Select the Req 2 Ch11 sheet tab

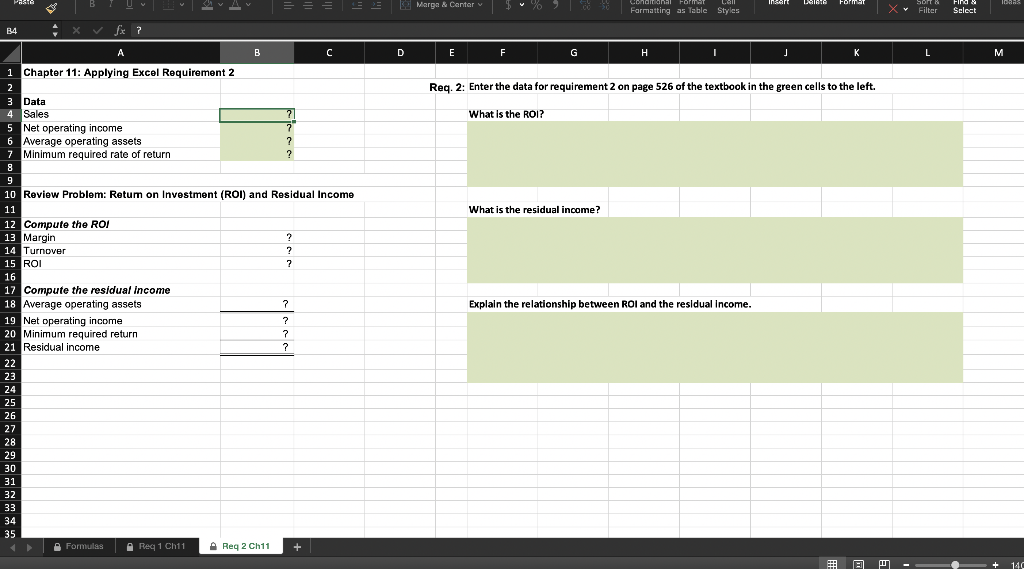tap(240, 546)
